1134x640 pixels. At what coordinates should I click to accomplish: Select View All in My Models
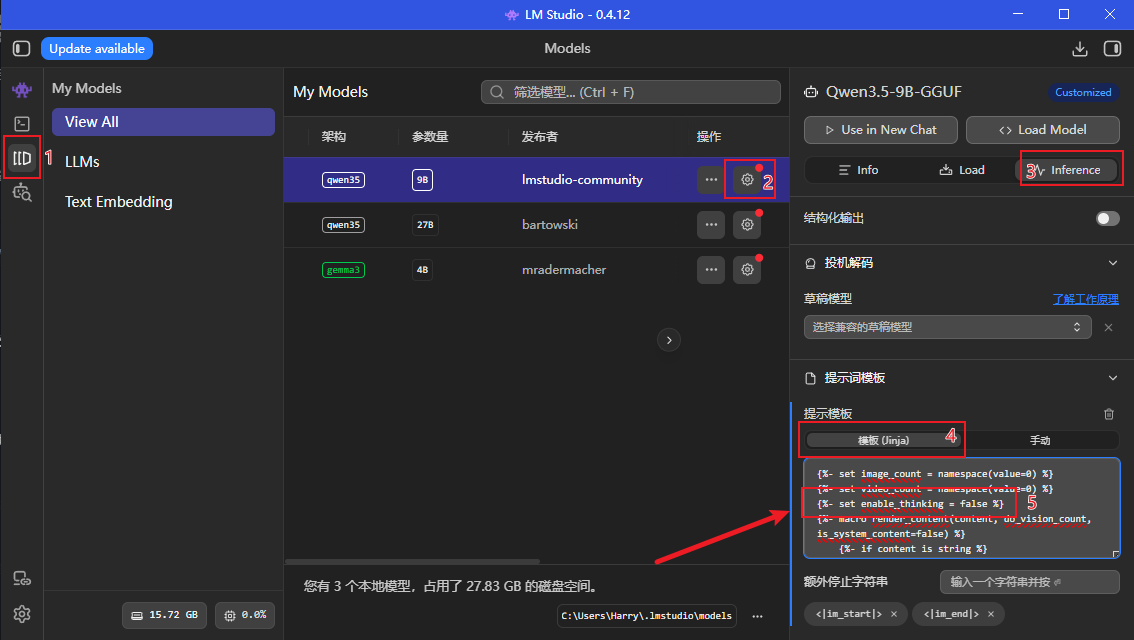pyautogui.click(x=163, y=122)
